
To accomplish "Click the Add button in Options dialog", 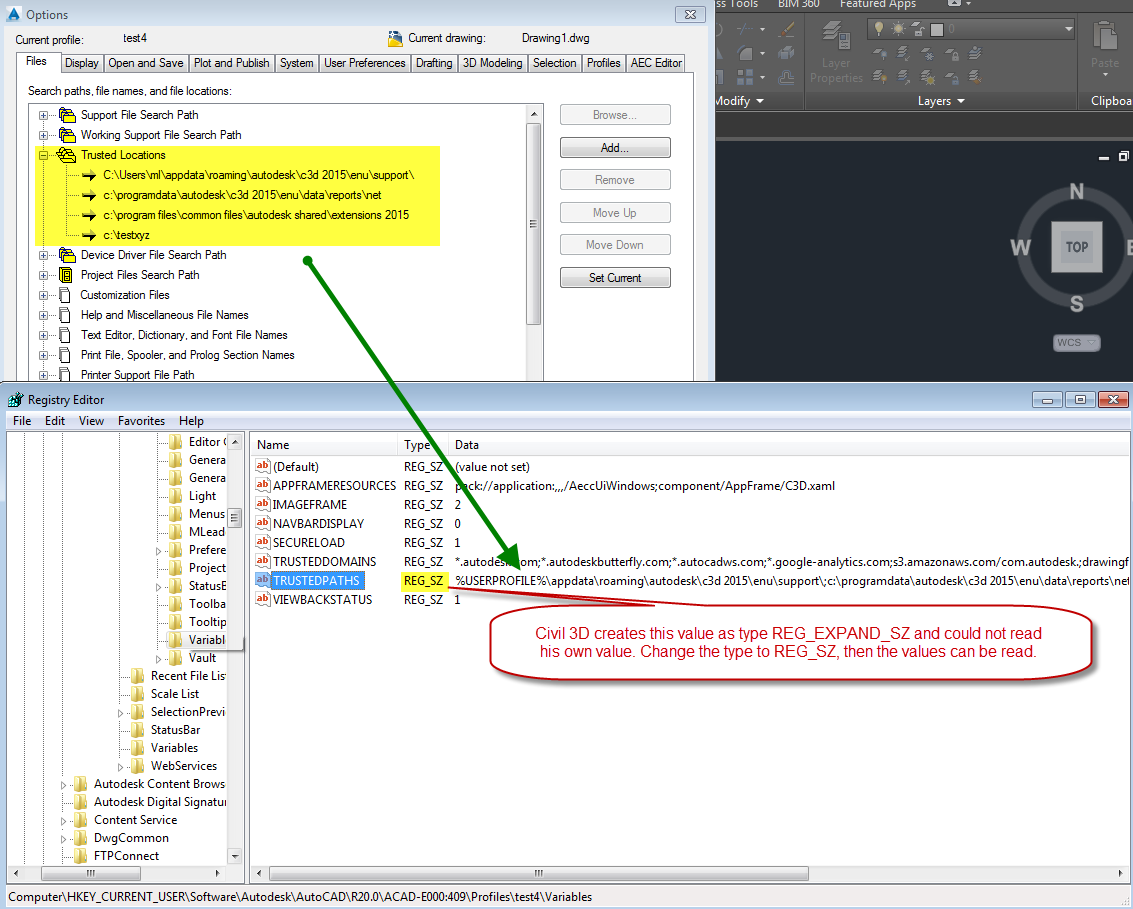I will tap(614, 147).
